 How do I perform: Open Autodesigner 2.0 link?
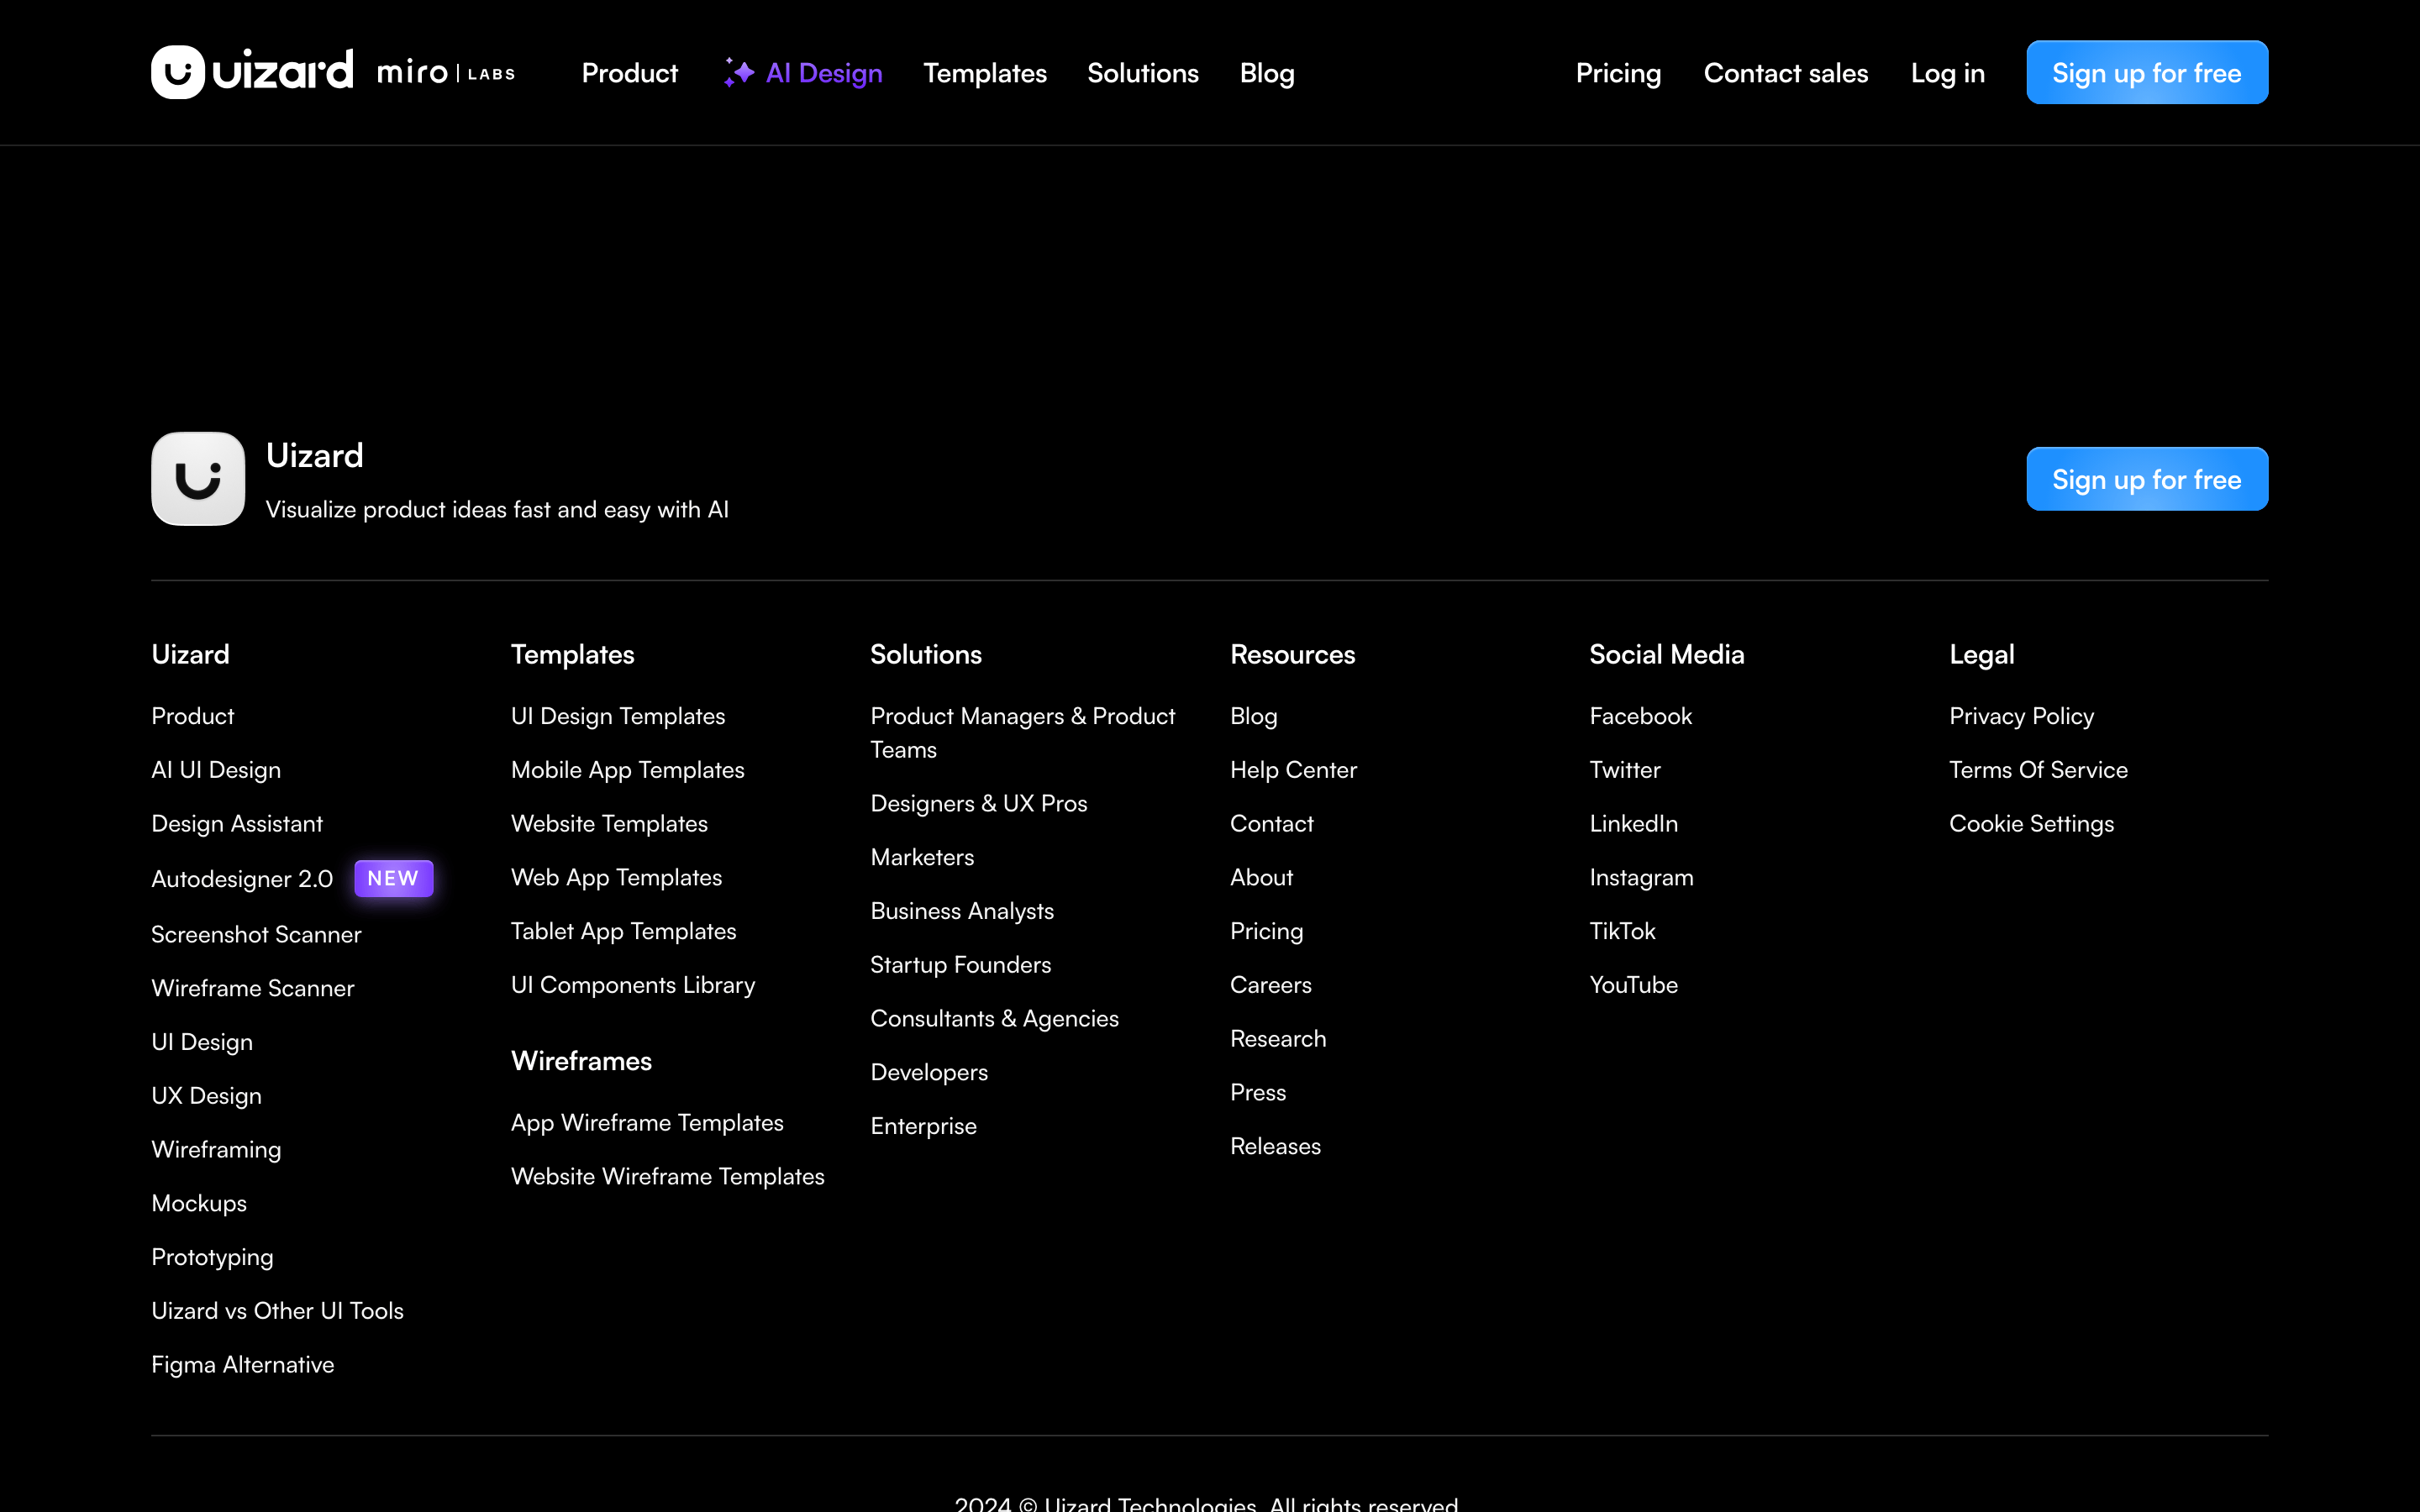[242, 879]
